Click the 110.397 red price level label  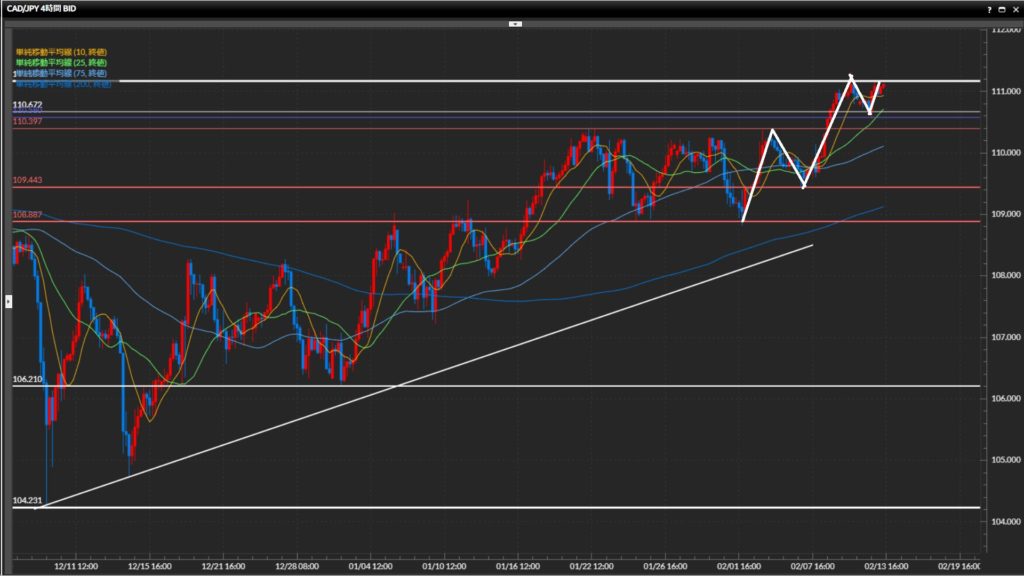click(27, 122)
